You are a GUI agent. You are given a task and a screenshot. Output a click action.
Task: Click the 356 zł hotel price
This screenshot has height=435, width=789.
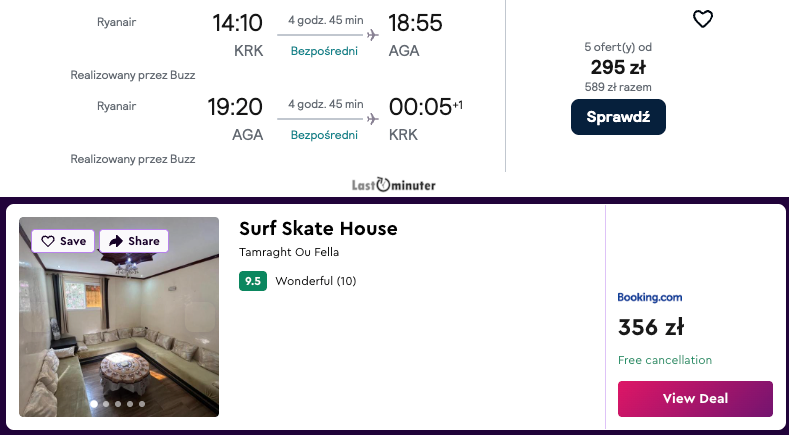click(651, 327)
